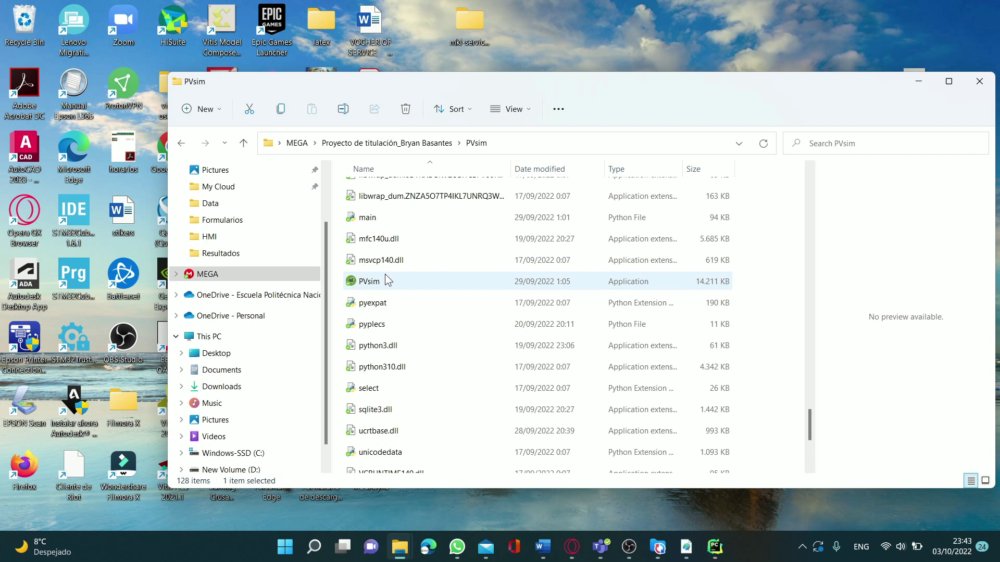Viewport: 1000px width, 562px height.
Task: Click the Copy icon in toolbar
Action: [x=281, y=109]
